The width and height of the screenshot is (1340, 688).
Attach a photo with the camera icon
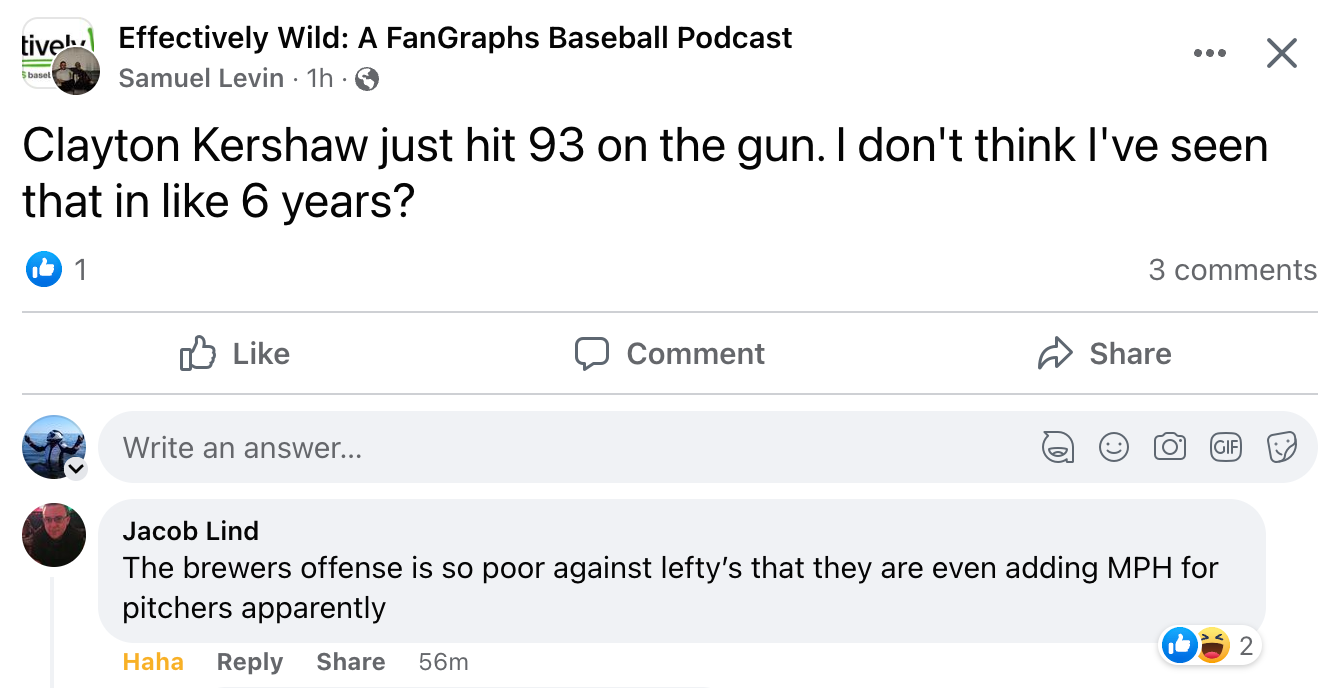click(1169, 447)
